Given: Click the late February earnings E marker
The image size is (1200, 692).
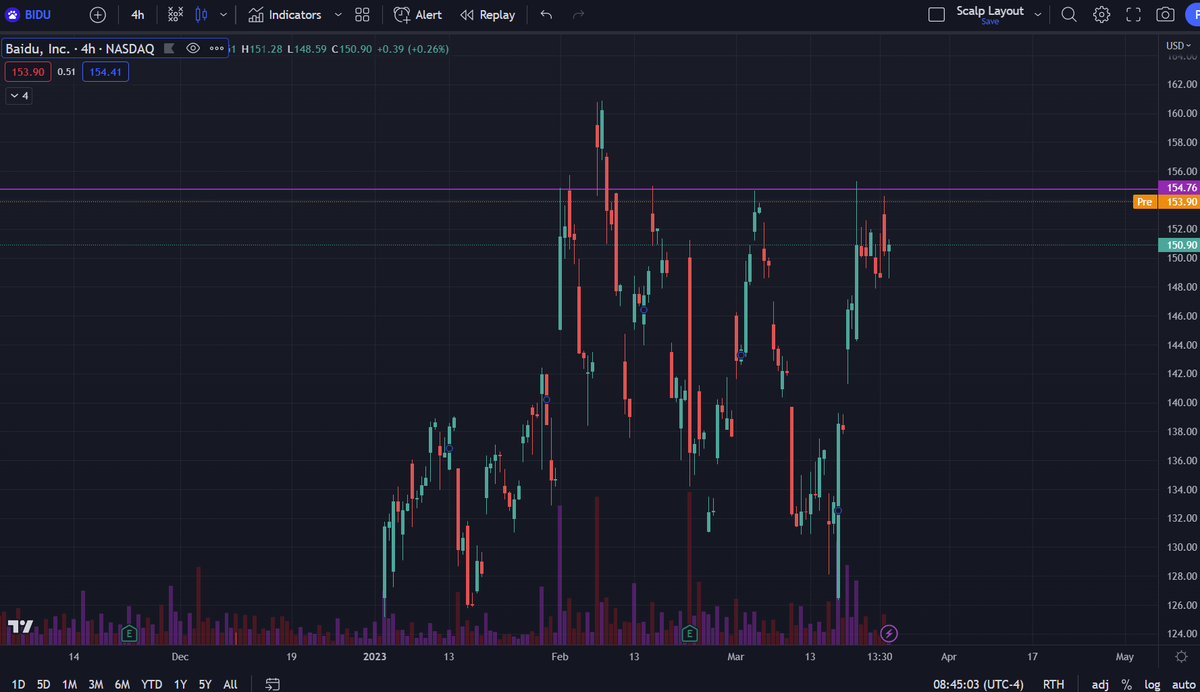Looking at the screenshot, I should [688, 633].
